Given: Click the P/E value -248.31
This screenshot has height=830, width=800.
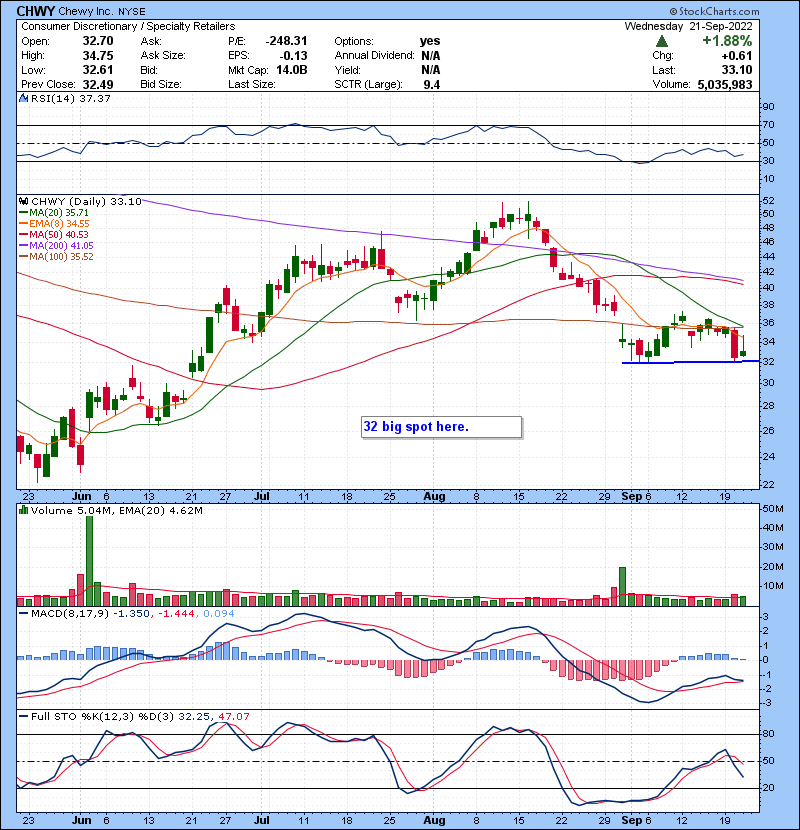Looking at the screenshot, I should 286,41.
